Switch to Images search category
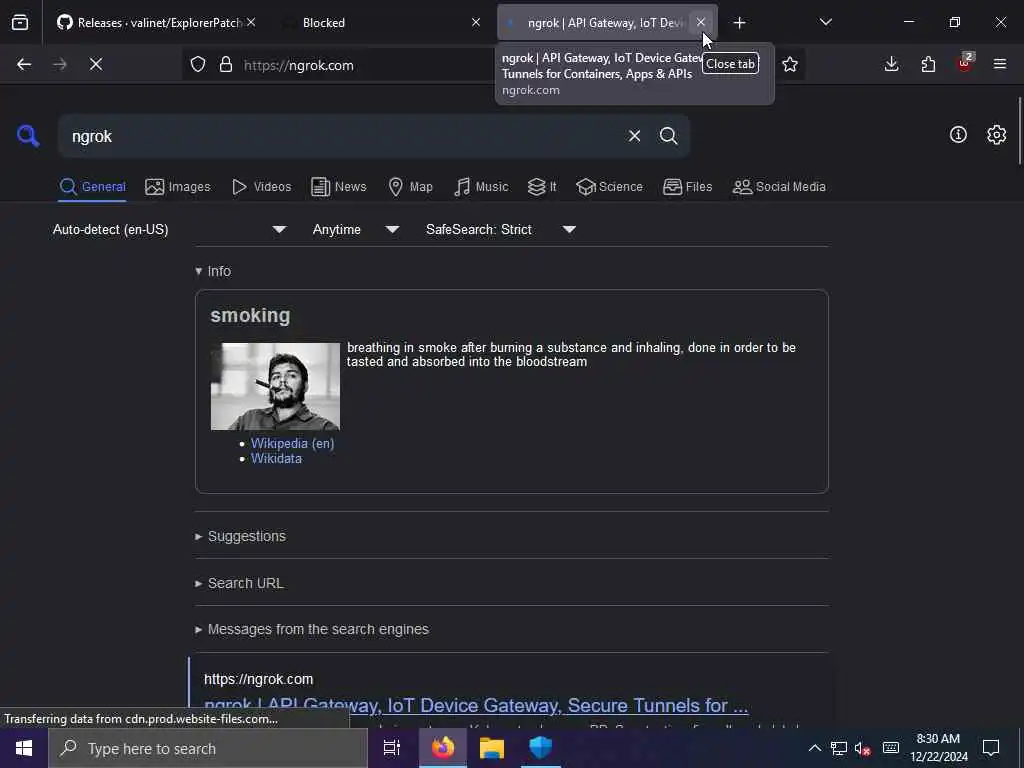This screenshot has width=1024, height=768. (178, 187)
